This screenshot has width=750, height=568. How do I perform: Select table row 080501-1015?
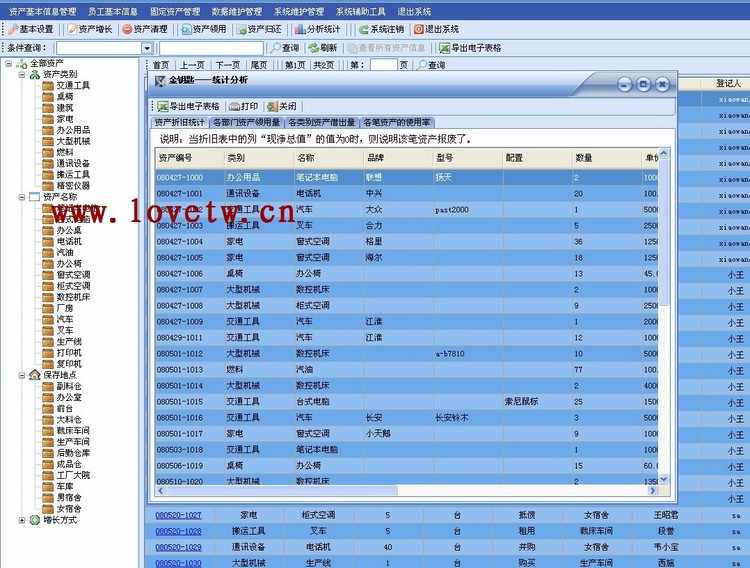tap(407, 402)
